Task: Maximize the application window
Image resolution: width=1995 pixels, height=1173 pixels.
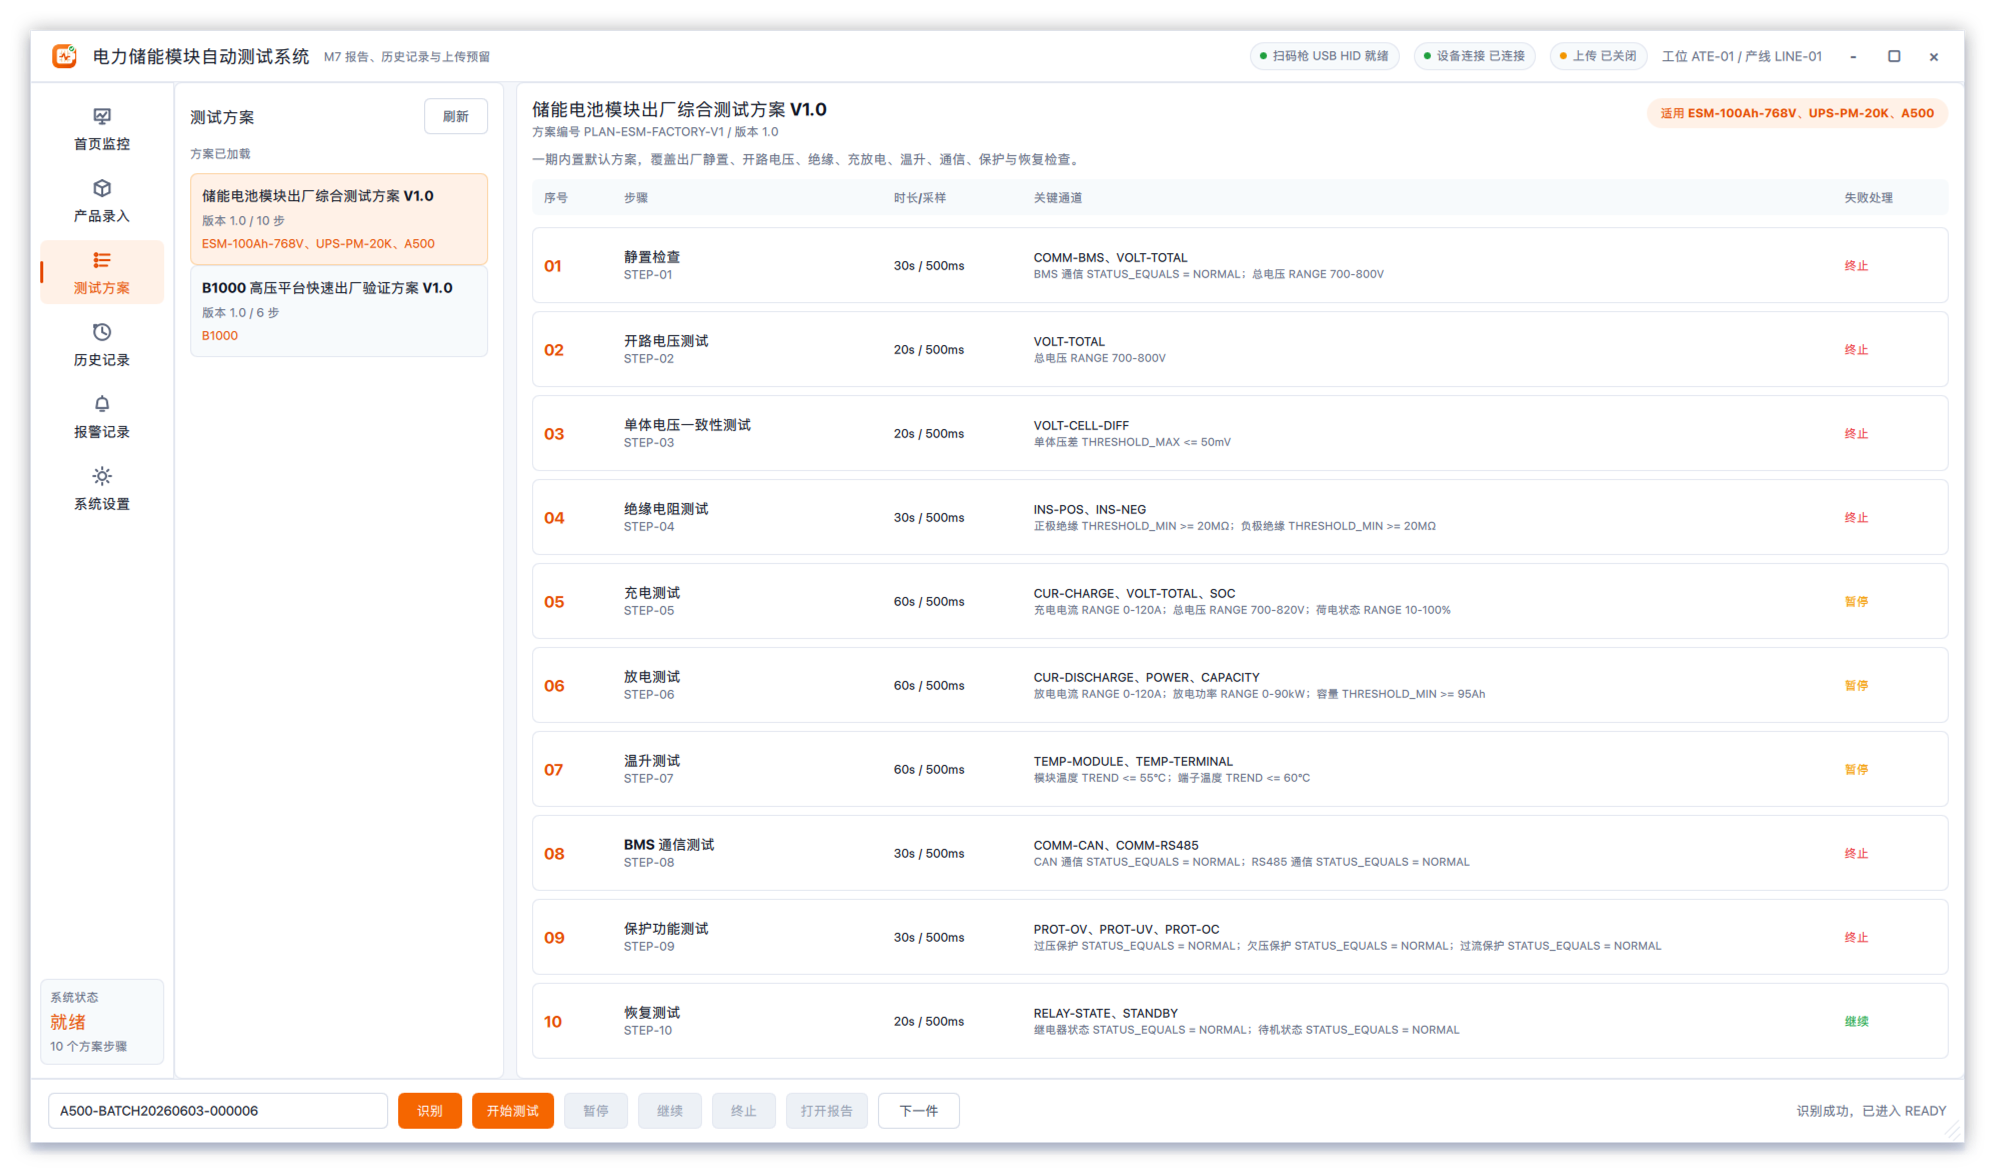Action: [x=1893, y=57]
